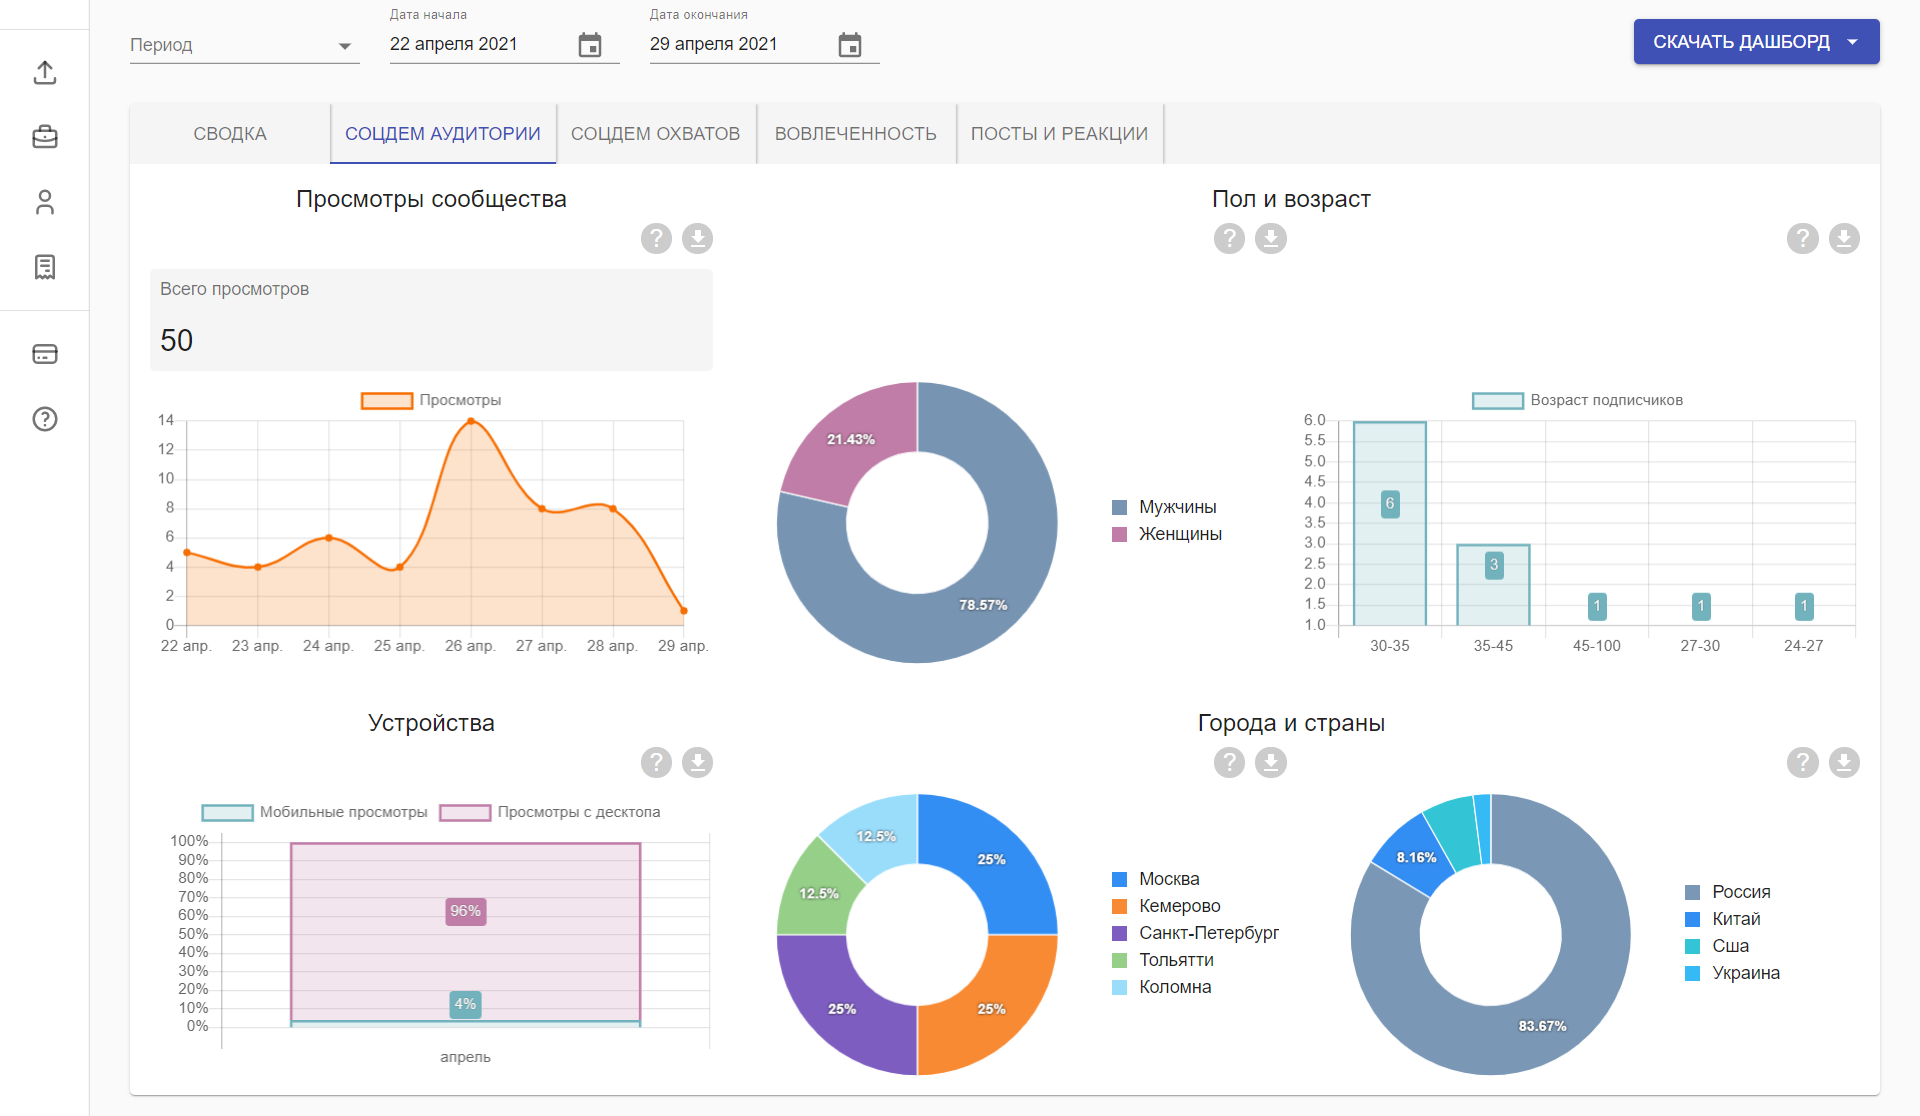Switch to the СОЦДЕМ ОХВАТОВ tab

(x=656, y=134)
